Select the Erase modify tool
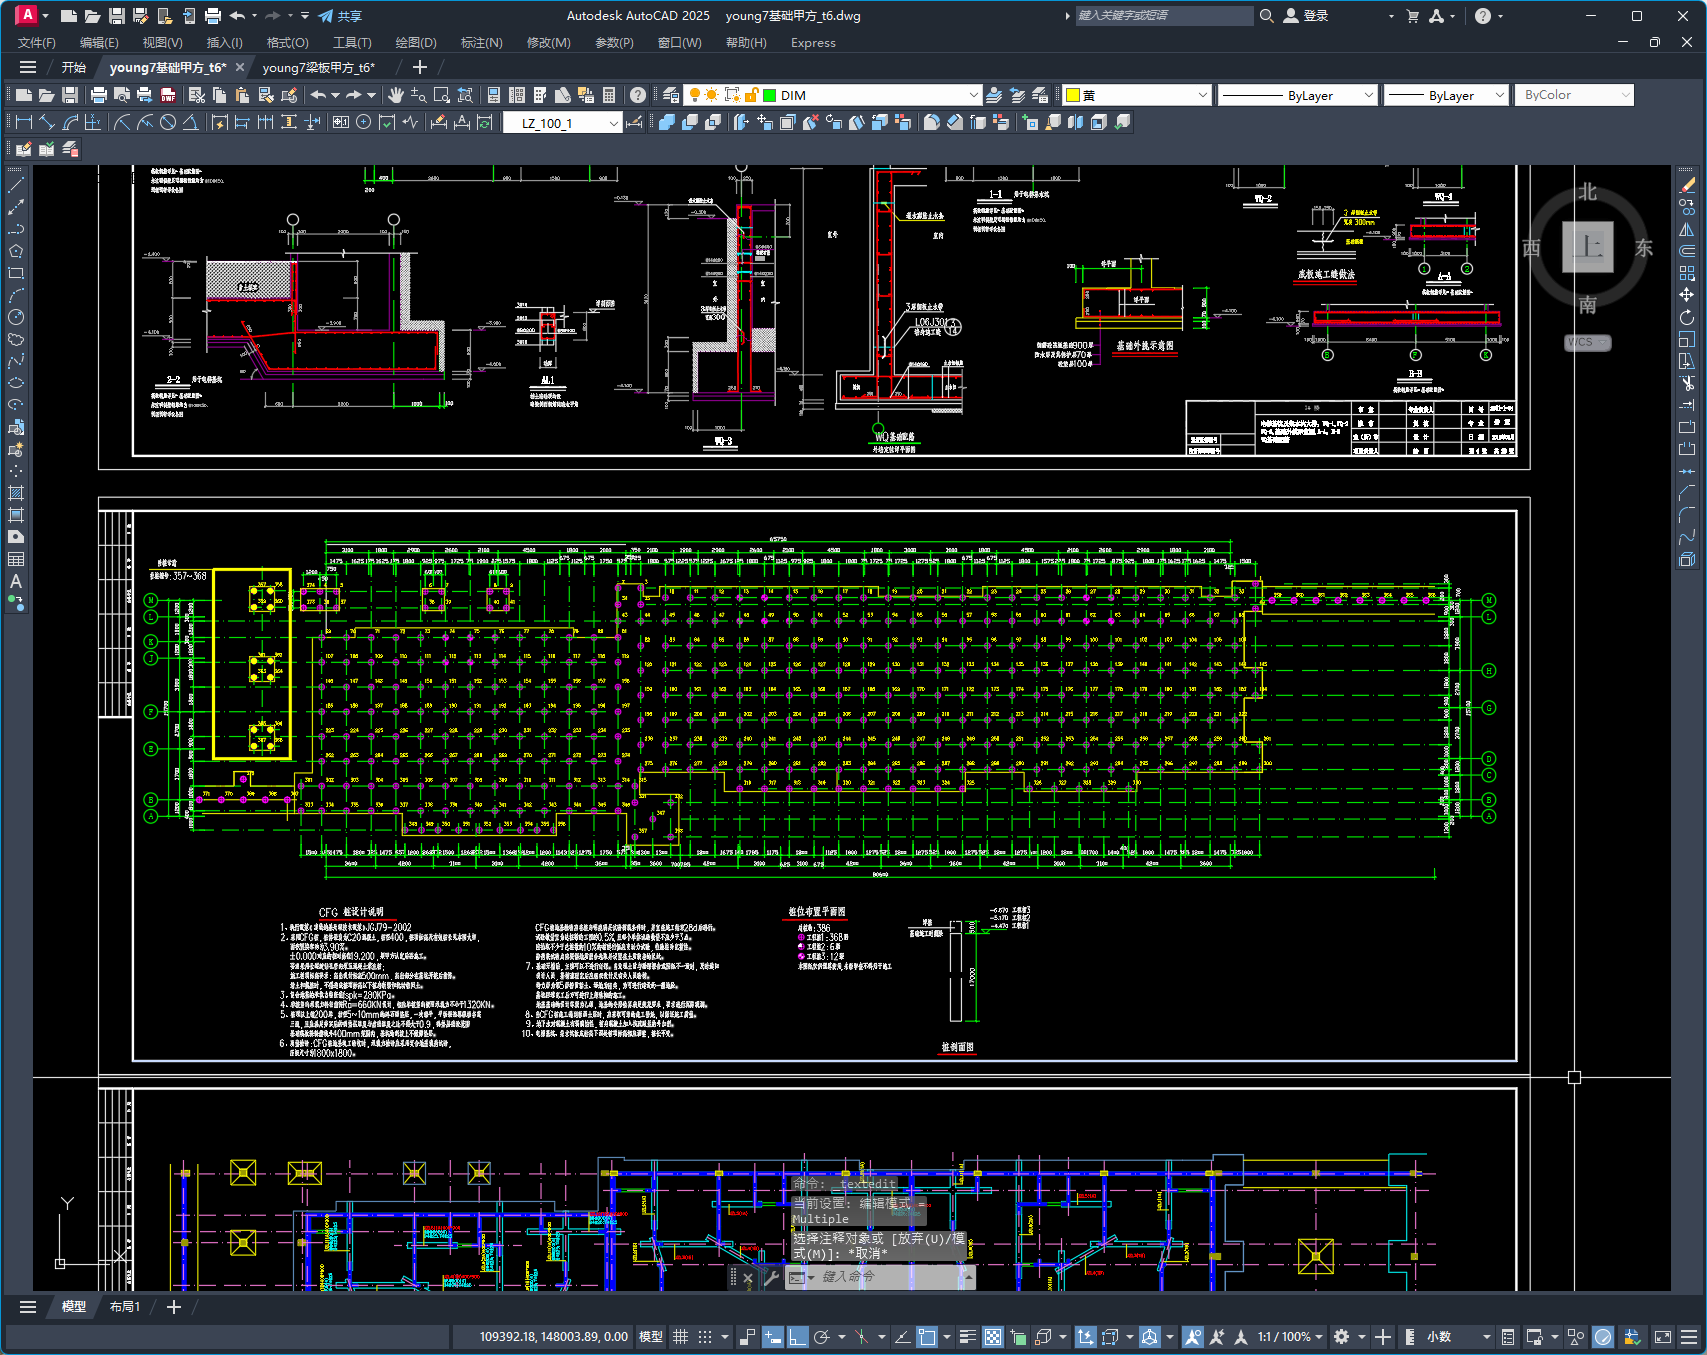1707x1355 pixels. [1687, 185]
